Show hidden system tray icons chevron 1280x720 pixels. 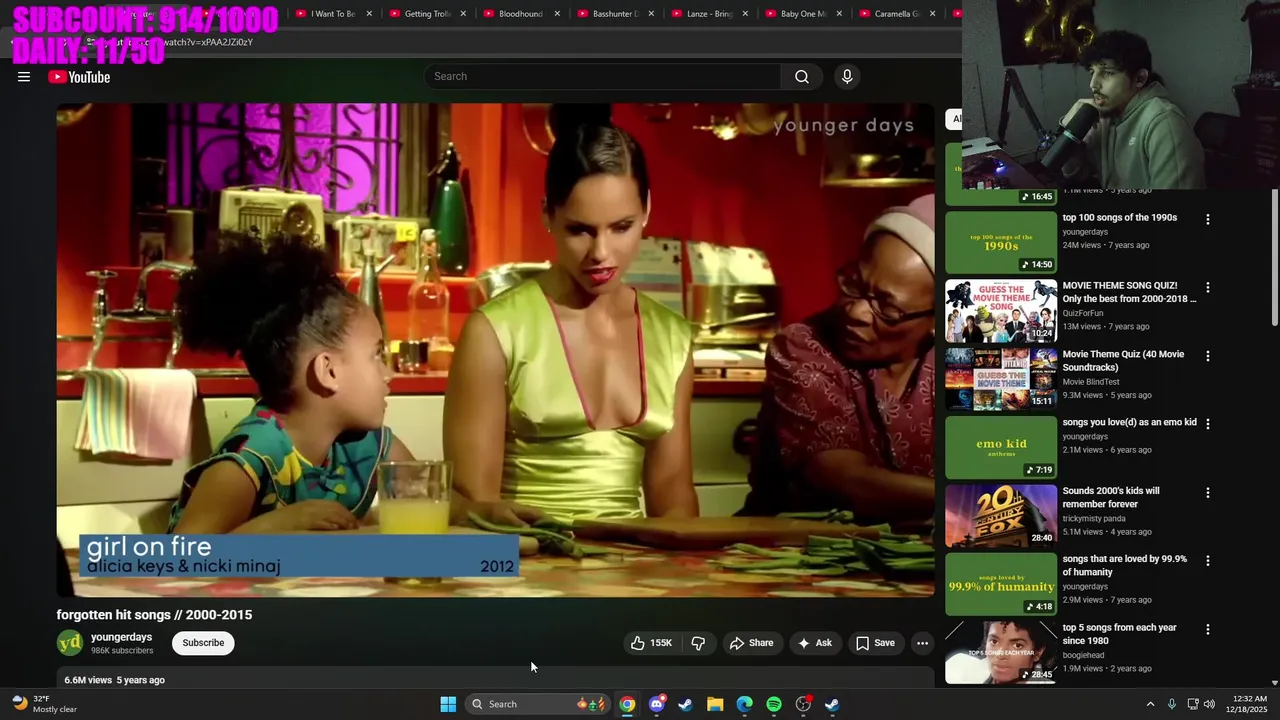pos(1150,704)
